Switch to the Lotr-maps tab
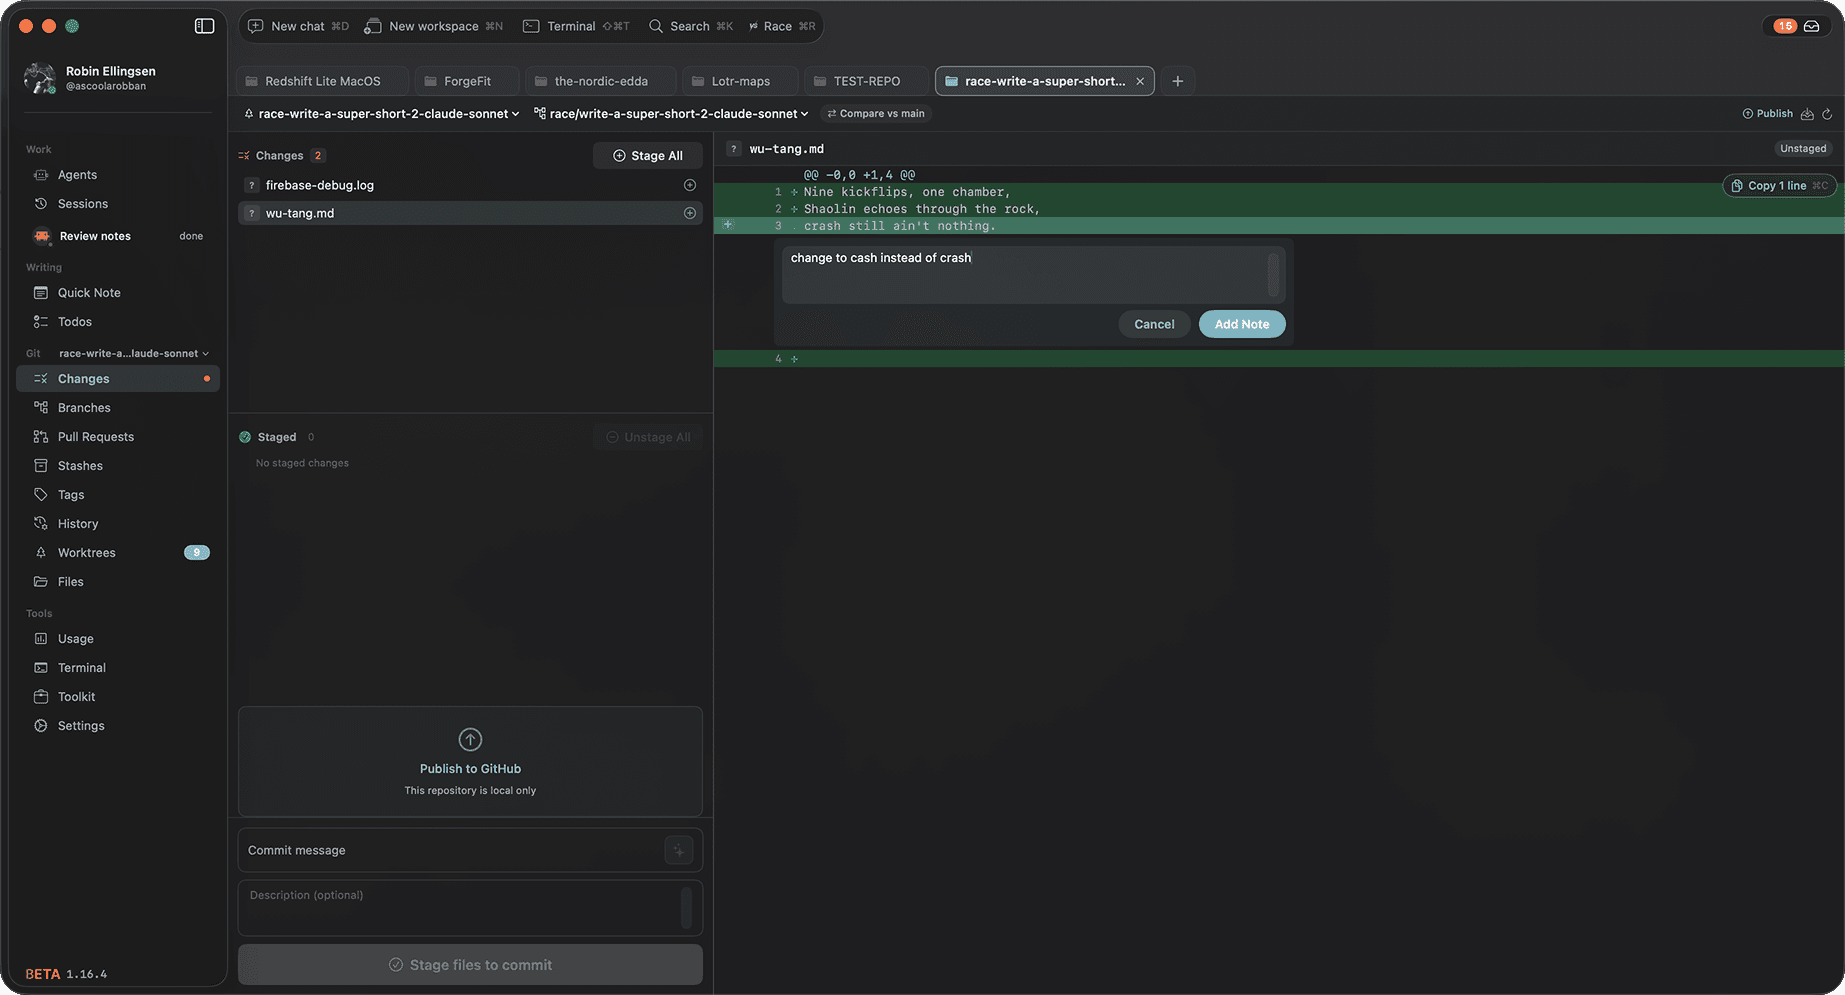 point(740,81)
